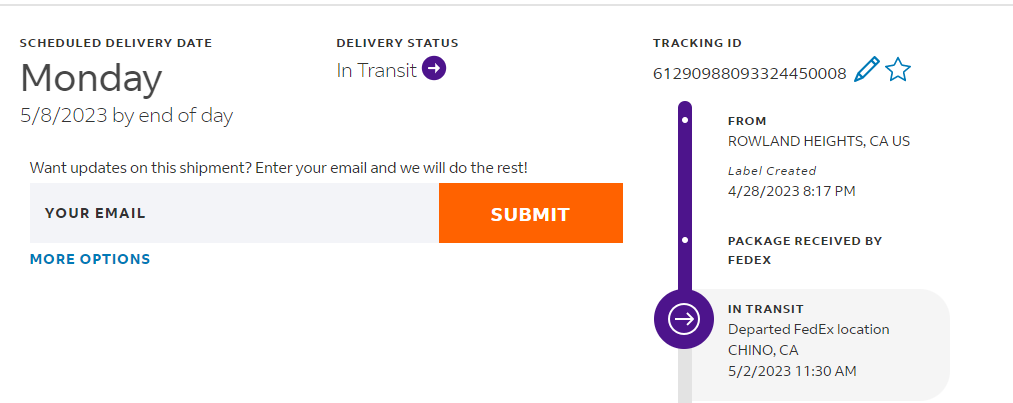Click the In Transit delivery status text
Screen dimensions: 1013x403
click(x=376, y=70)
